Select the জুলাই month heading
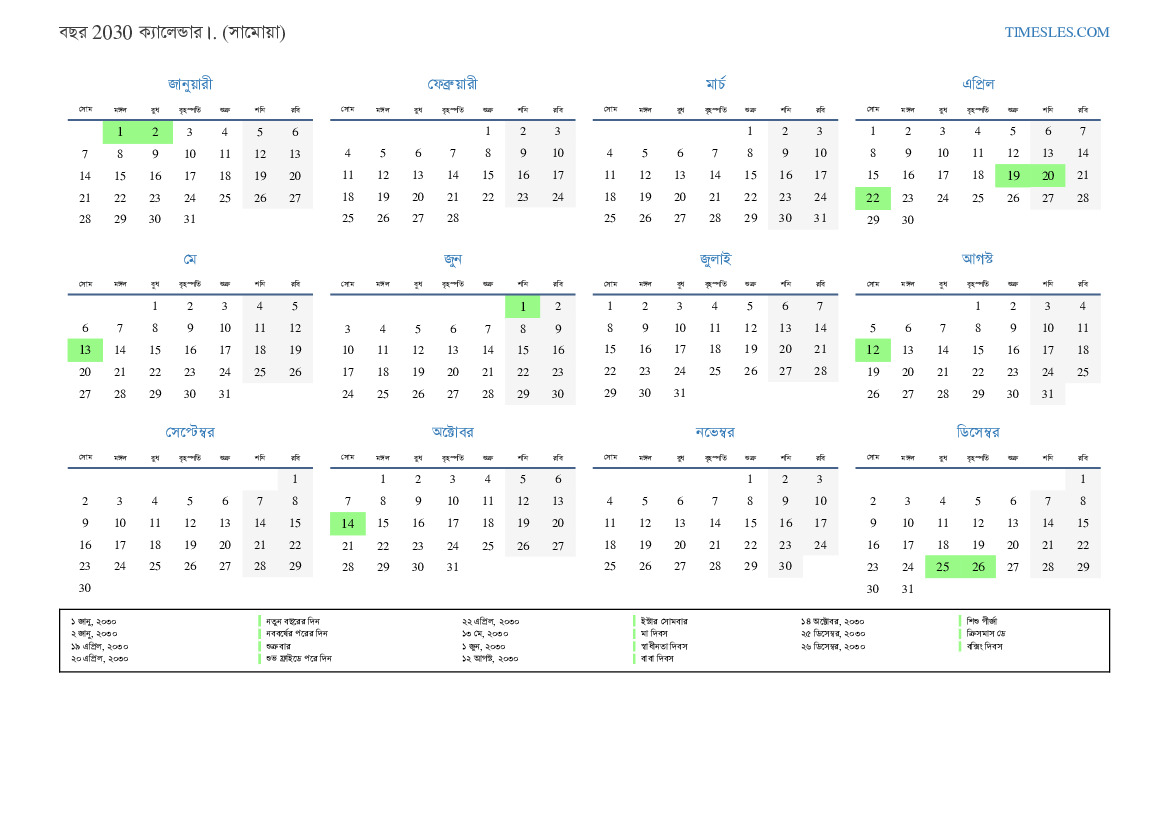 (x=716, y=259)
